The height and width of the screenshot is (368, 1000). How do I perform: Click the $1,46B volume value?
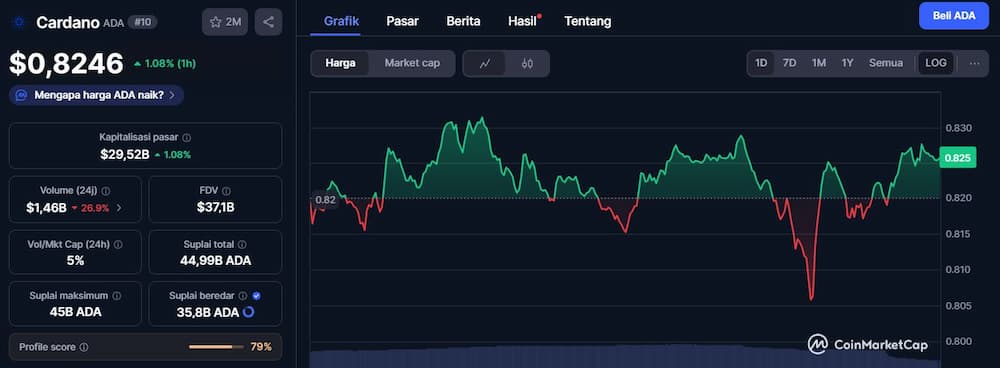coord(46,208)
